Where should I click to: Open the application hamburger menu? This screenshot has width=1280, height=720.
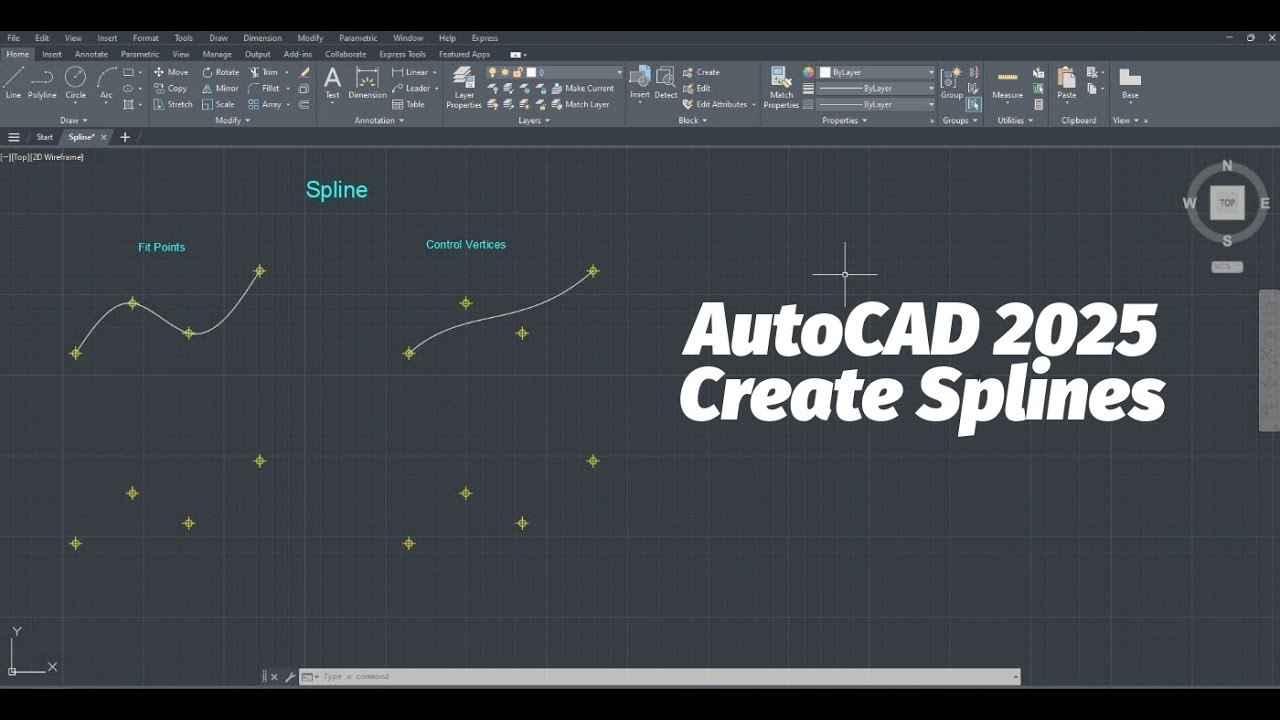coord(14,137)
